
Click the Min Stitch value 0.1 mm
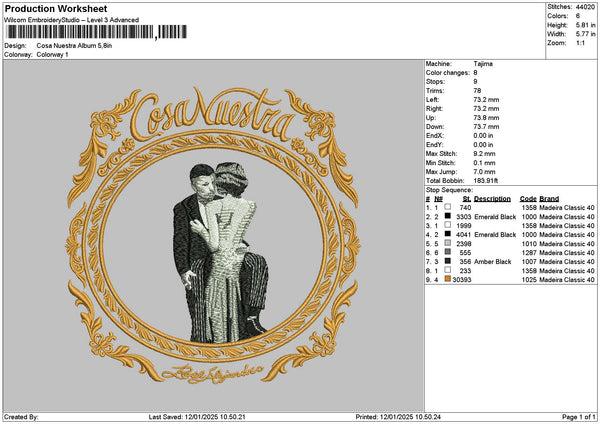click(484, 163)
